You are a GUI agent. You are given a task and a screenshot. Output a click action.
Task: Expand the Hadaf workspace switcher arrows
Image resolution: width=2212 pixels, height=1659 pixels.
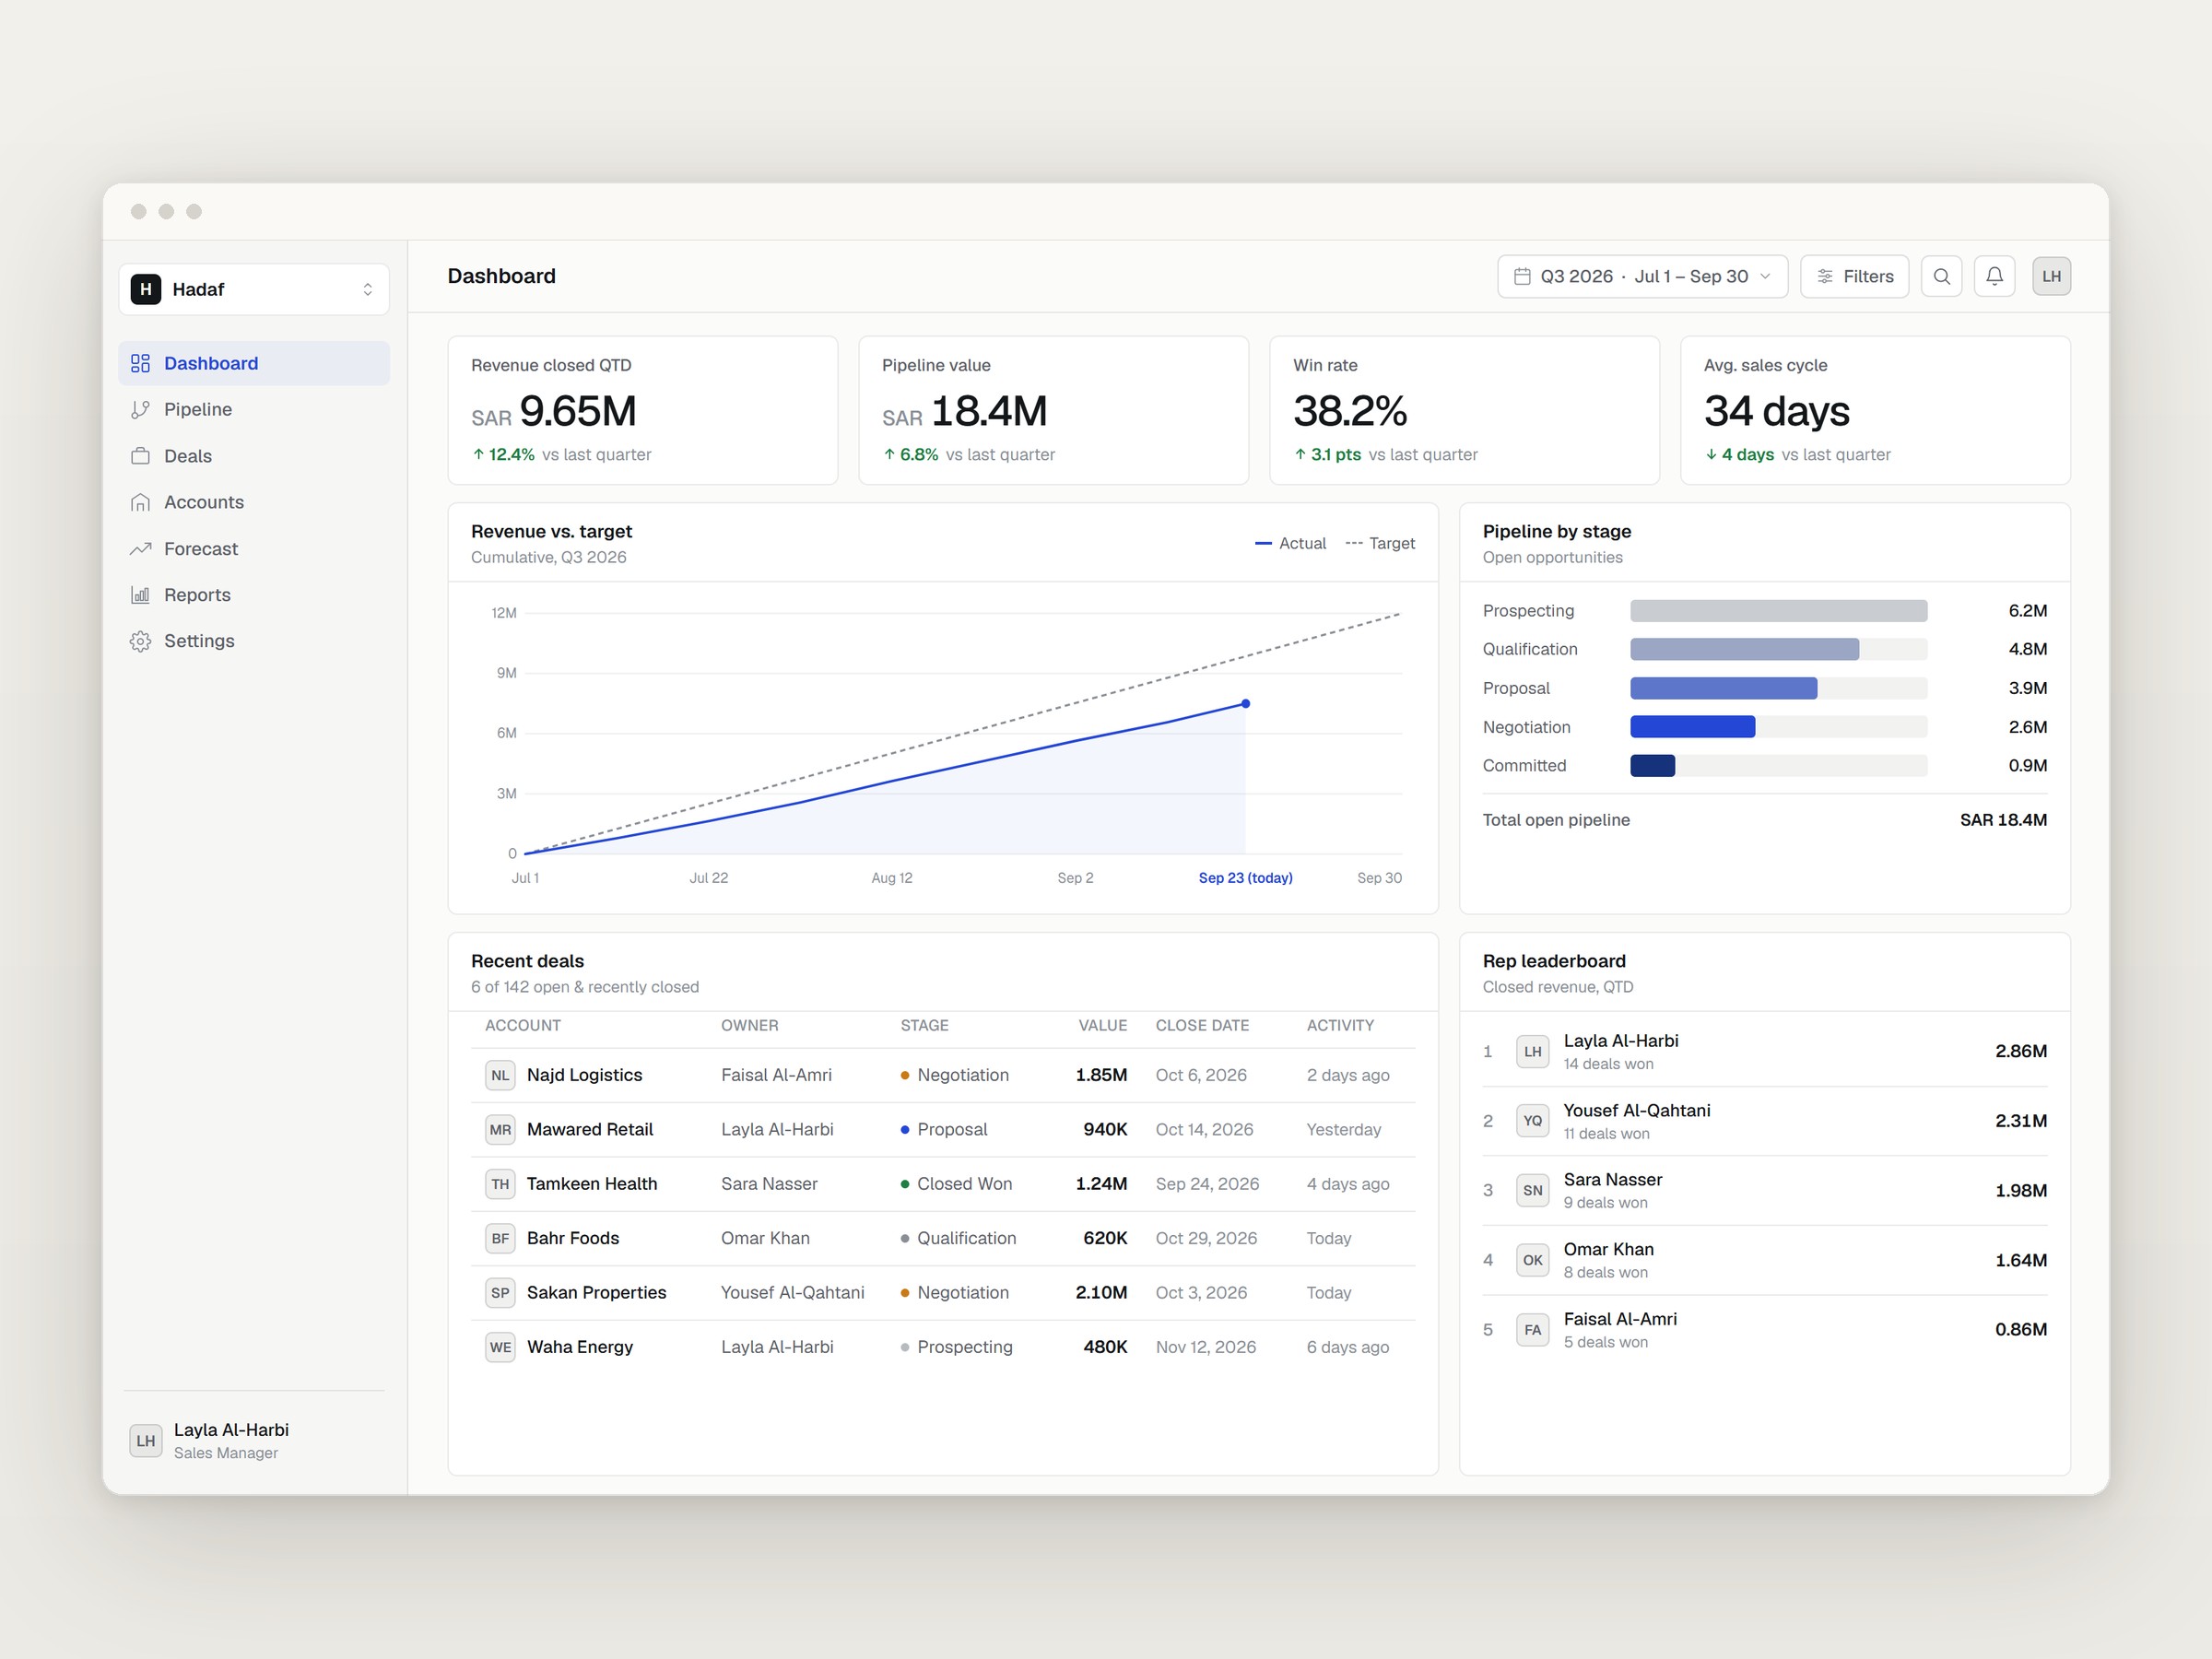(x=368, y=289)
